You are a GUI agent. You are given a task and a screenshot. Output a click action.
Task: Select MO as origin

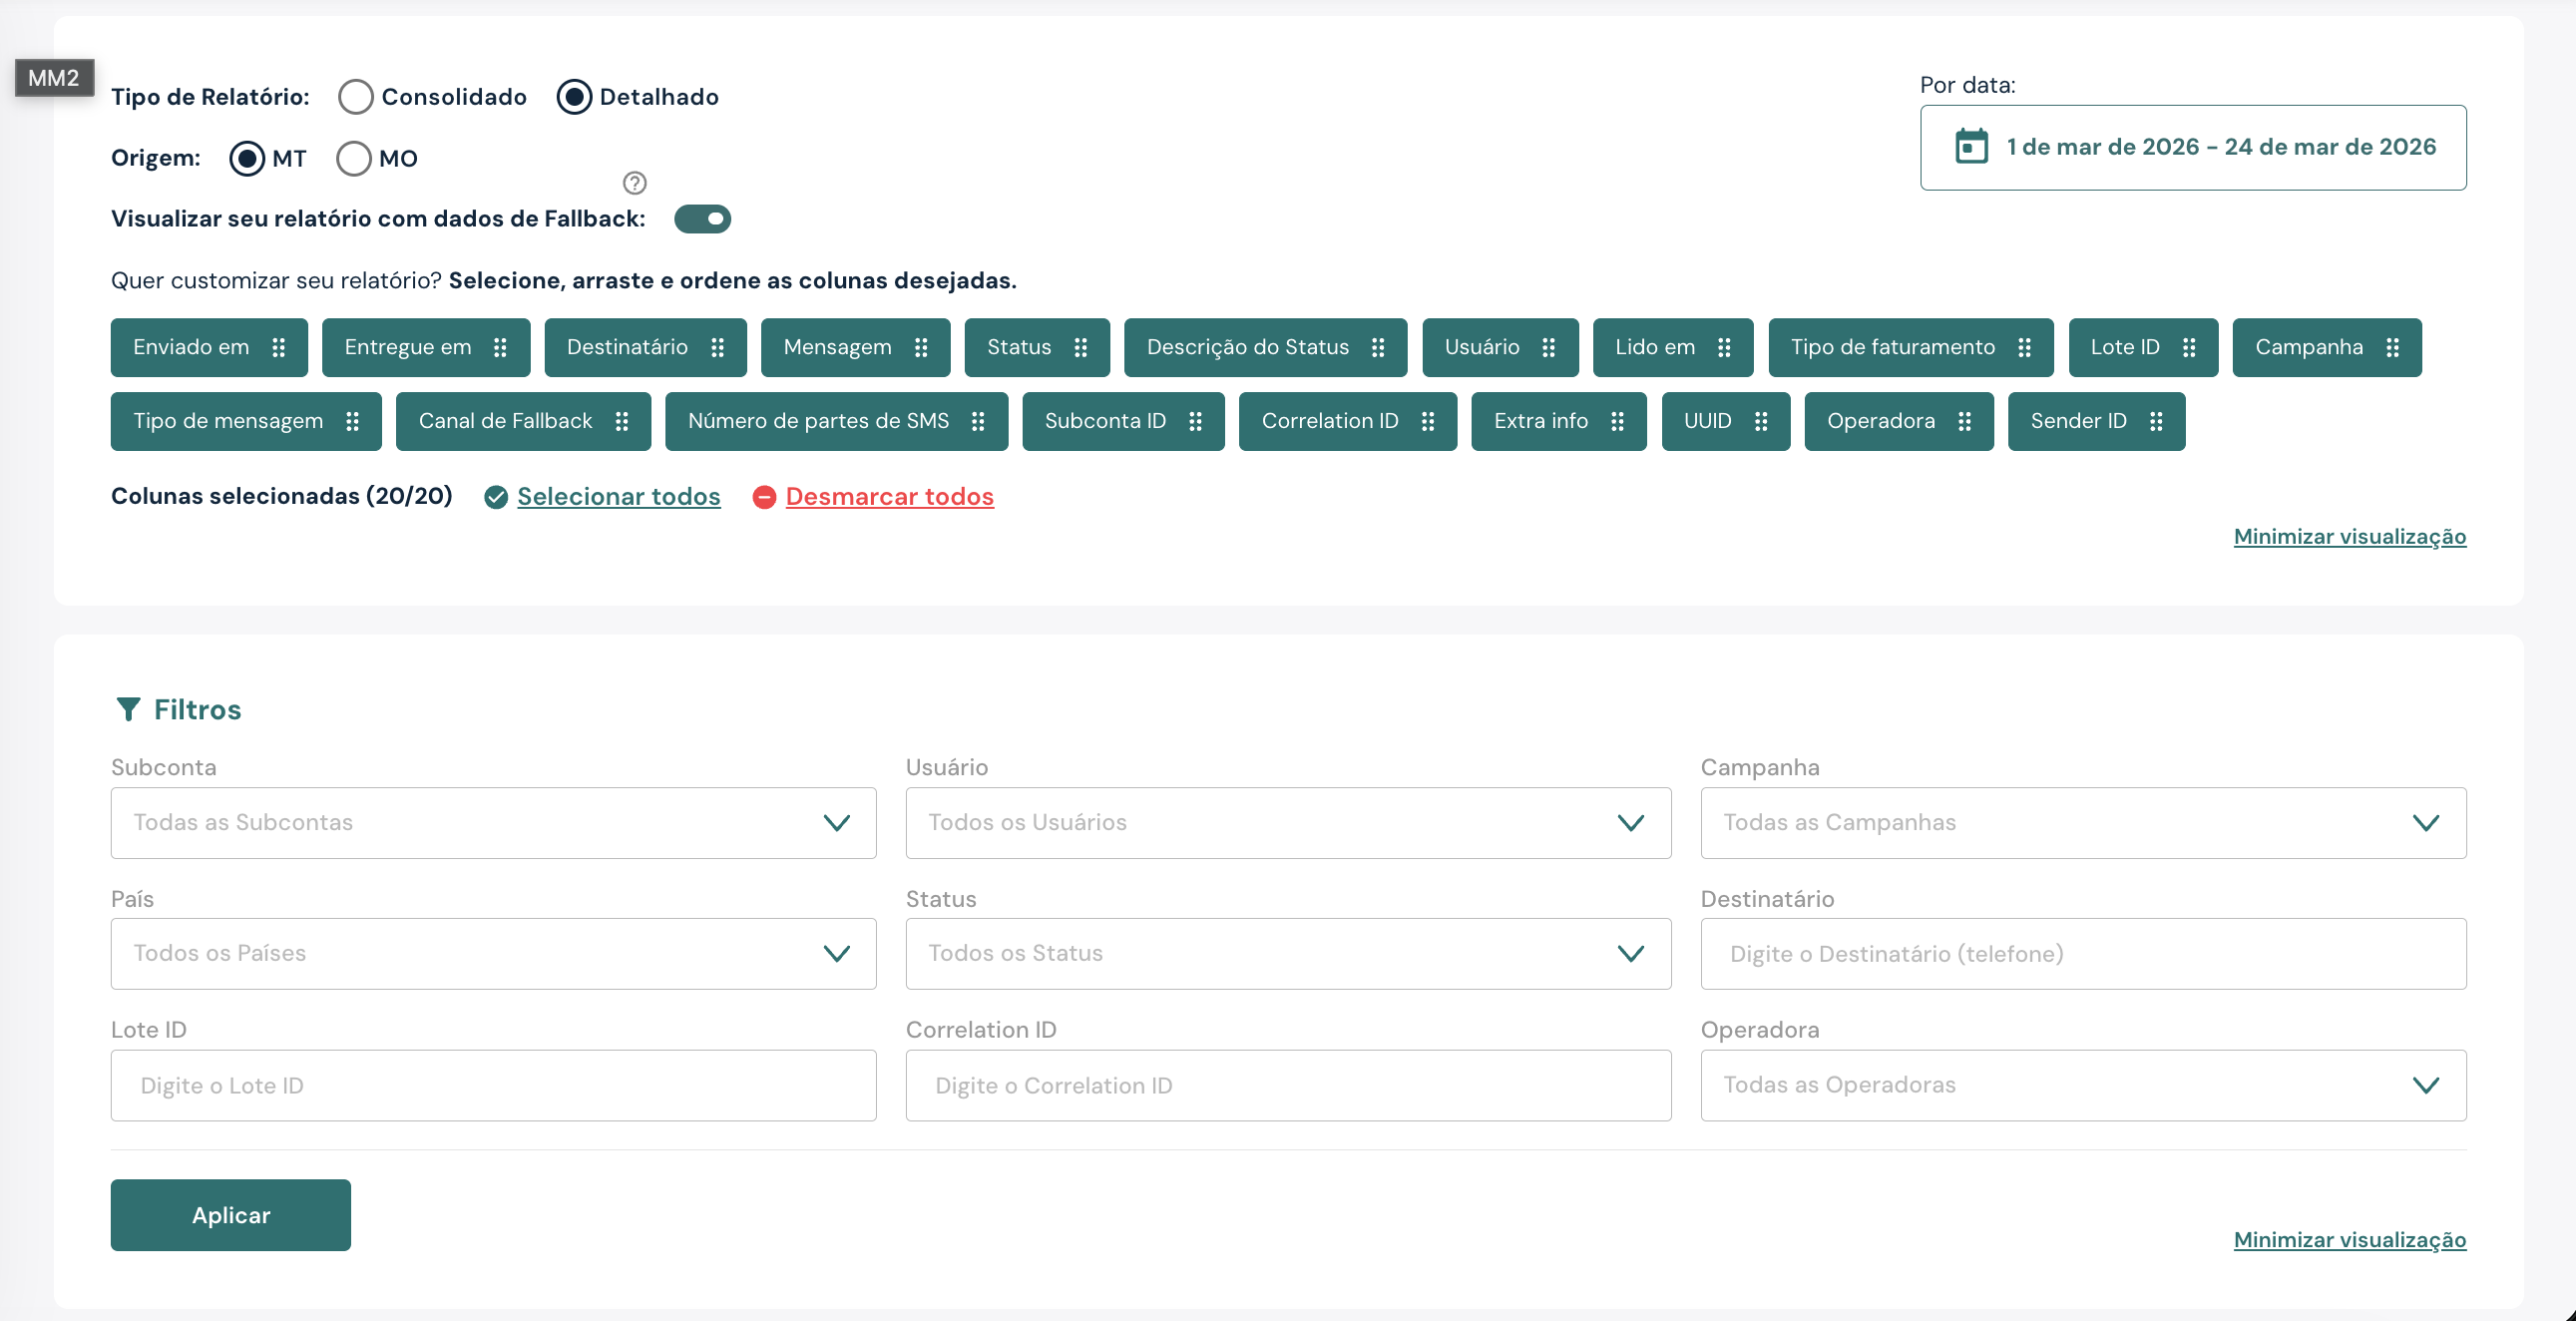pyautogui.click(x=354, y=158)
